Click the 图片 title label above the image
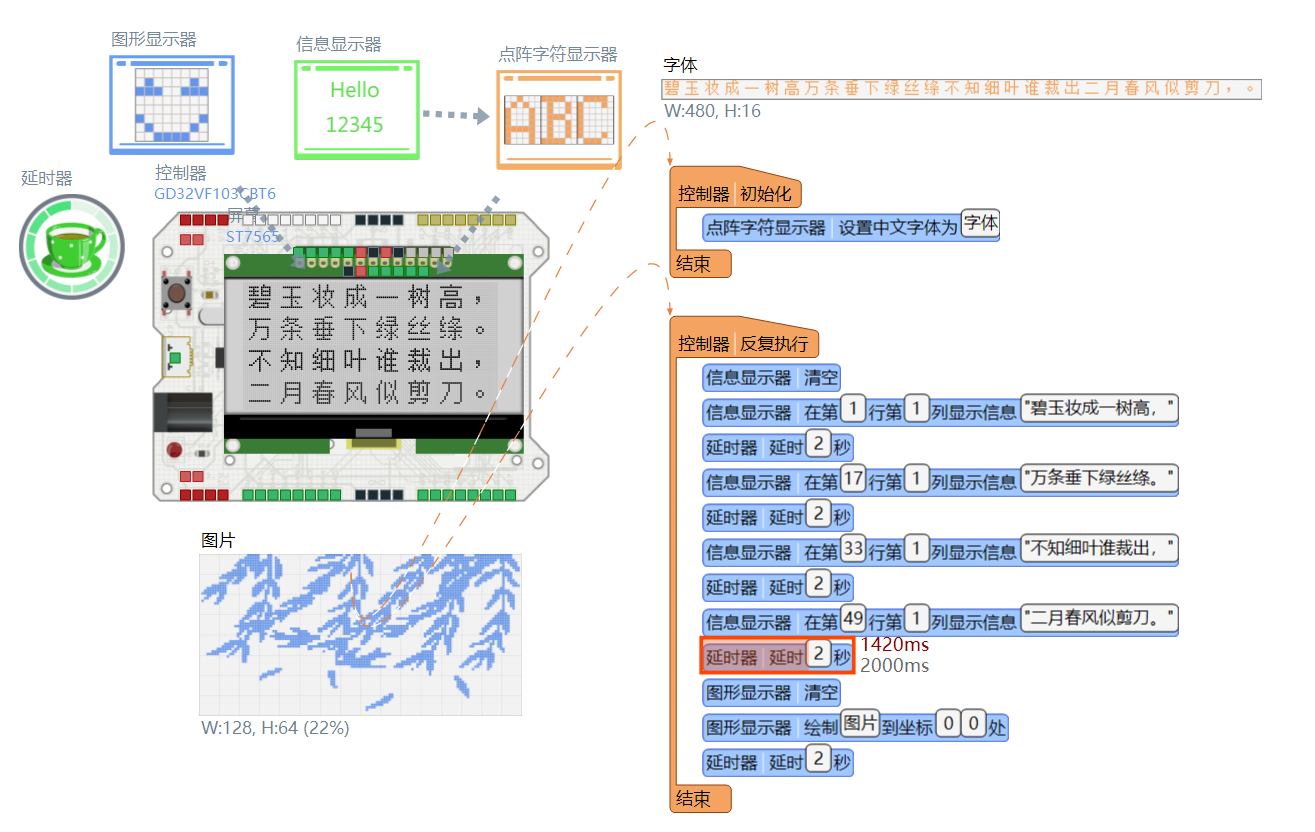1315x832 pixels. coord(218,540)
